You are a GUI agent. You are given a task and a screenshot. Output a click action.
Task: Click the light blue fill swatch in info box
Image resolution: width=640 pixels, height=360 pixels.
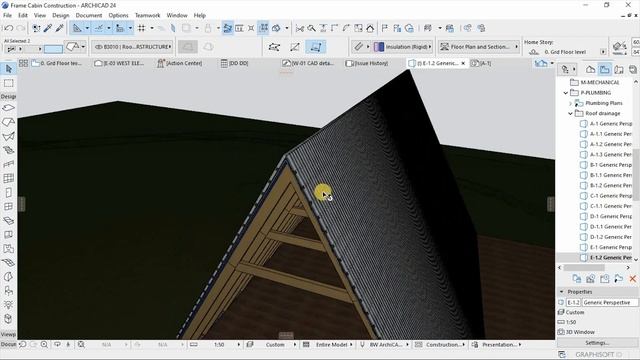53,49
